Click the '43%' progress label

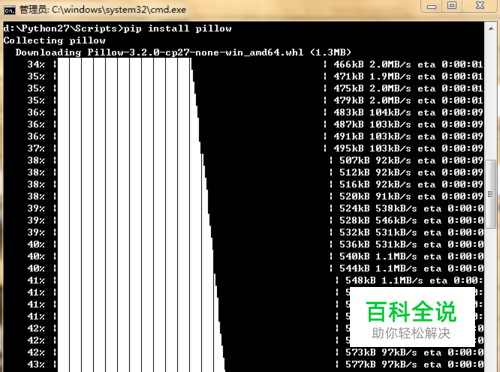tap(36, 365)
